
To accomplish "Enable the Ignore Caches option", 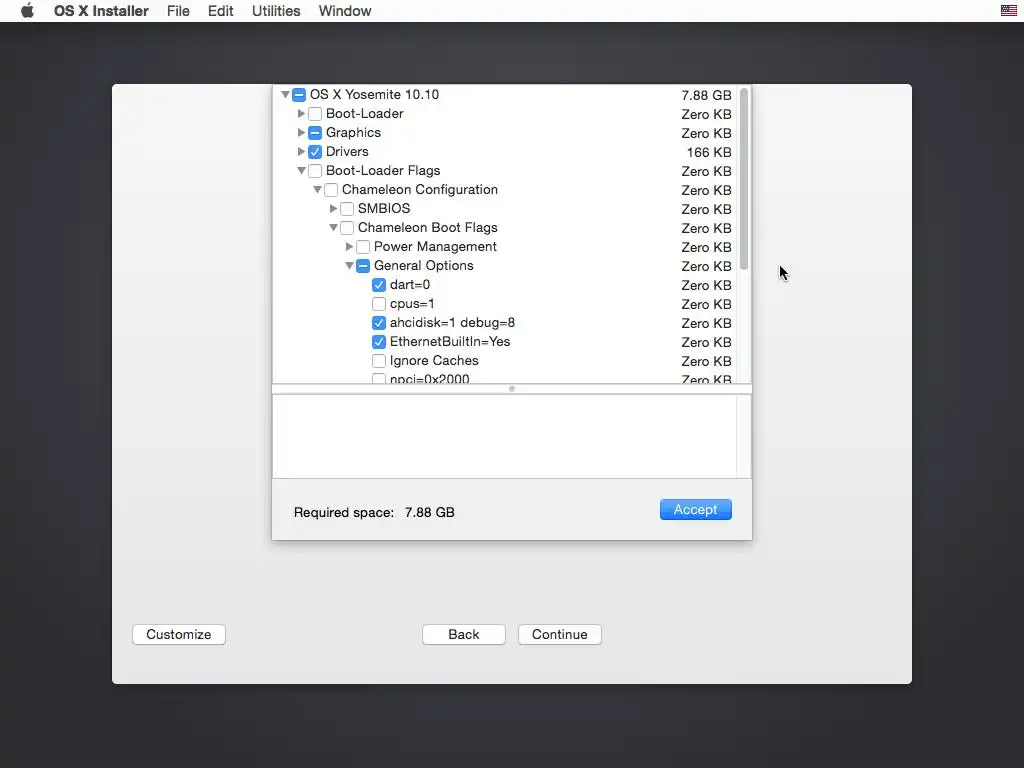I will click(379, 360).
